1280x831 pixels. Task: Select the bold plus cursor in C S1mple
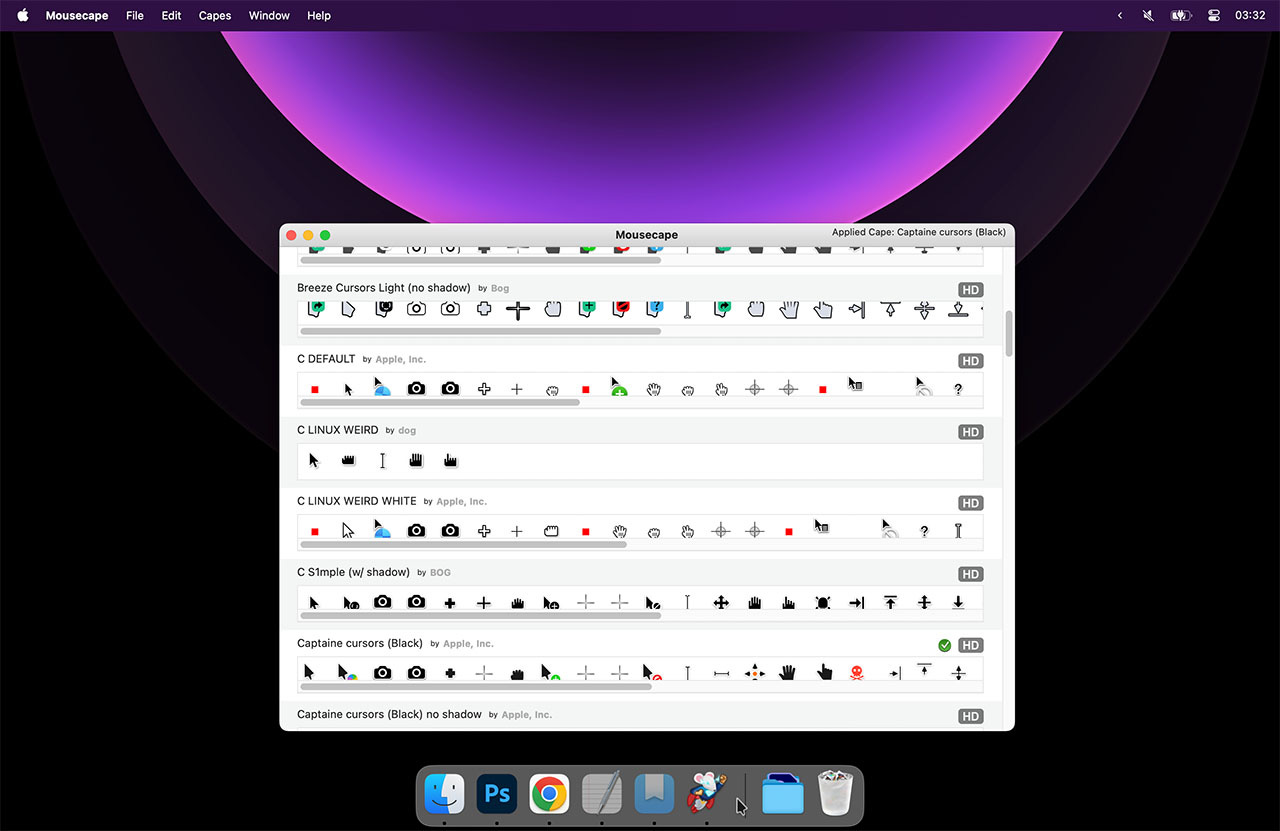pos(450,603)
